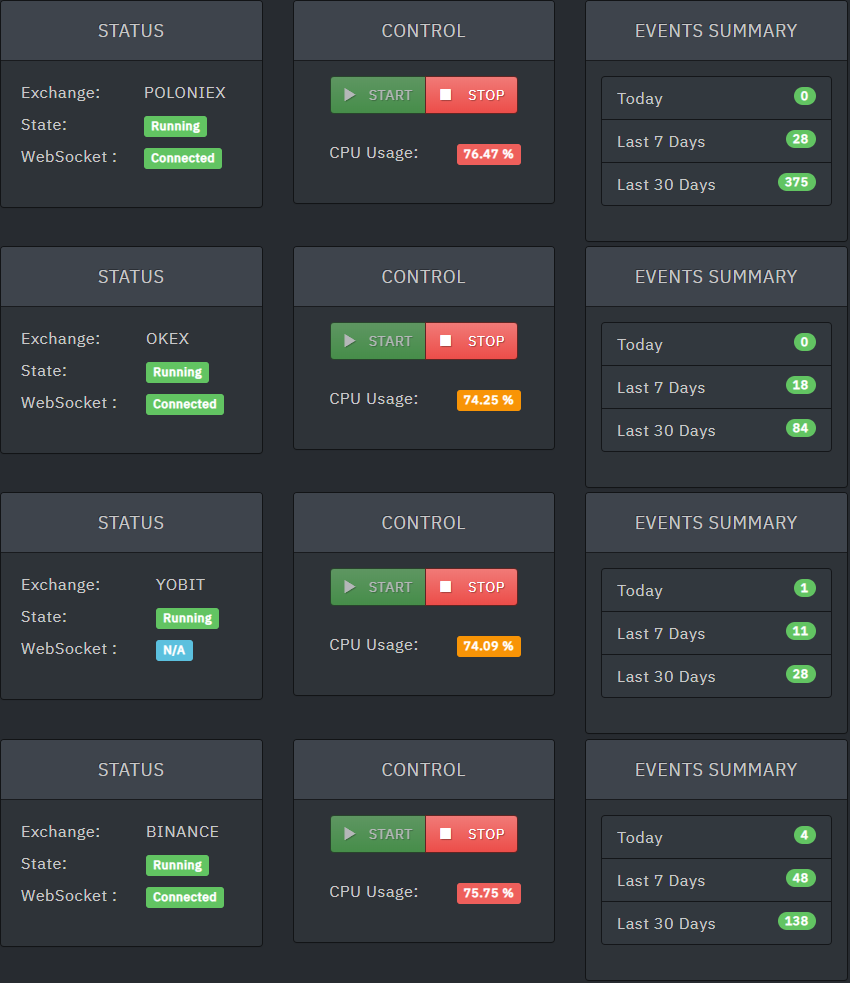This screenshot has height=983, width=850.
Task: Start the OKEX exchange bot
Action: pos(378,341)
